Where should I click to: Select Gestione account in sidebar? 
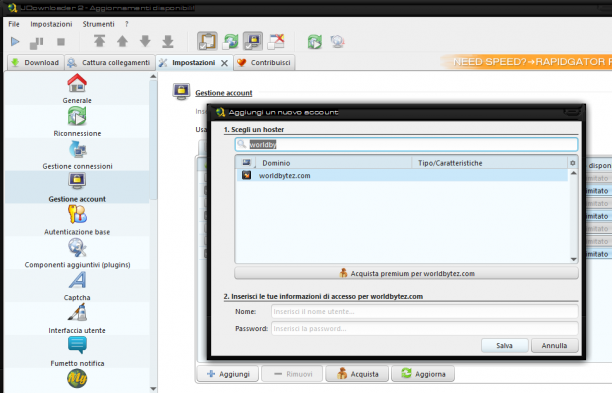[77, 187]
